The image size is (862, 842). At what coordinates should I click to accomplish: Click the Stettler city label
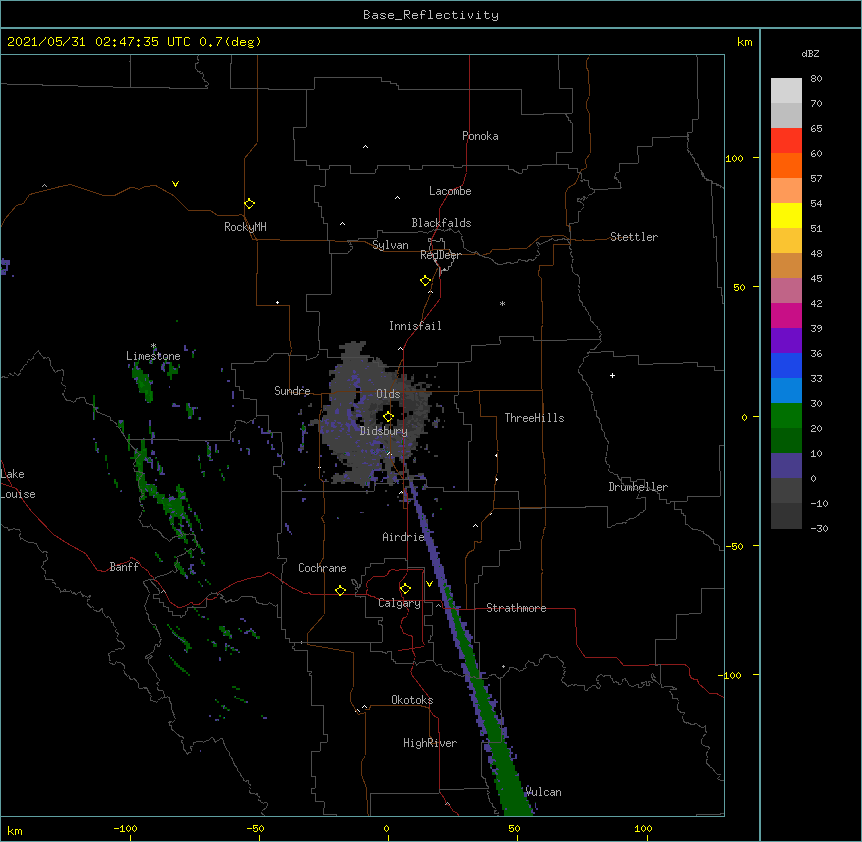click(634, 237)
